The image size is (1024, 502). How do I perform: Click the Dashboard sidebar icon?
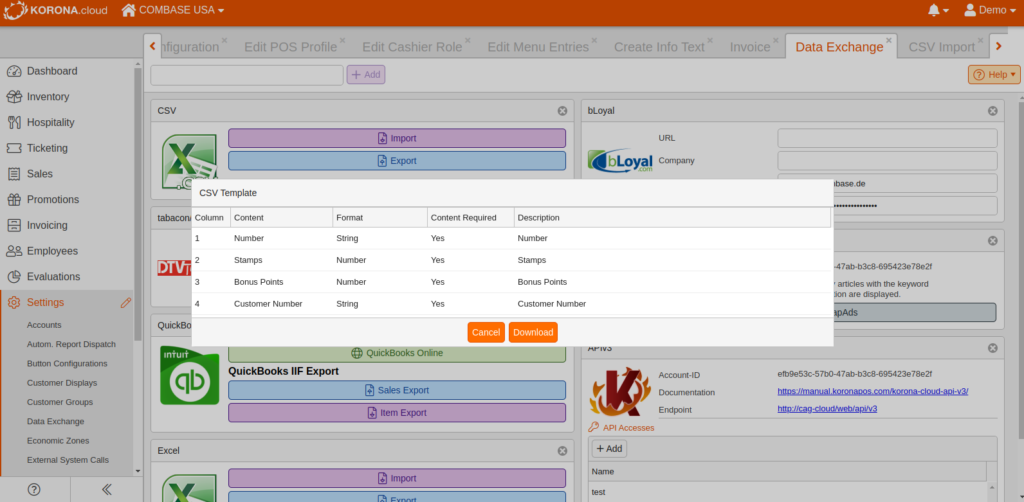pos(14,71)
